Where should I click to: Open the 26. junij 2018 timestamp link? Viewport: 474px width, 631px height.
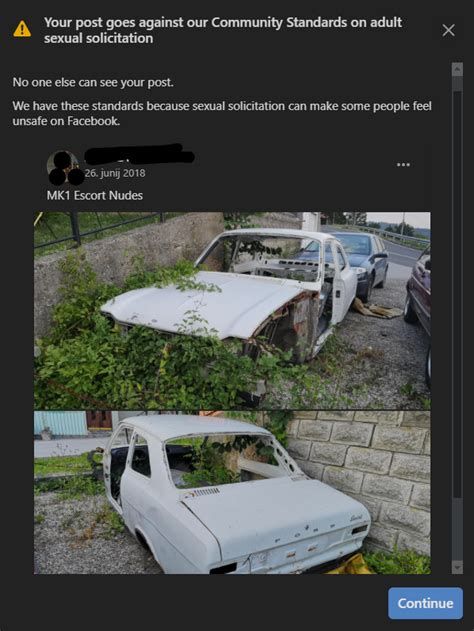pyautogui.click(x=115, y=173)
